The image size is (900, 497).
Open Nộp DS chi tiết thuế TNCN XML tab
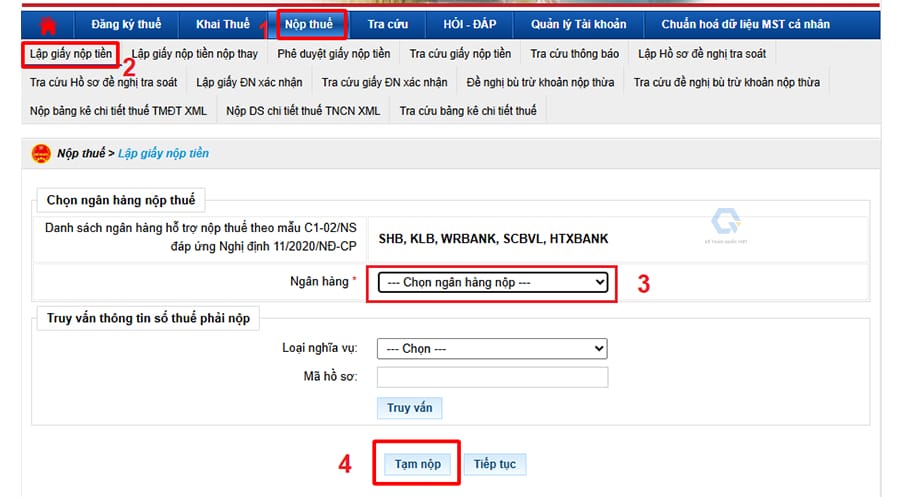(x=303, y=111)
